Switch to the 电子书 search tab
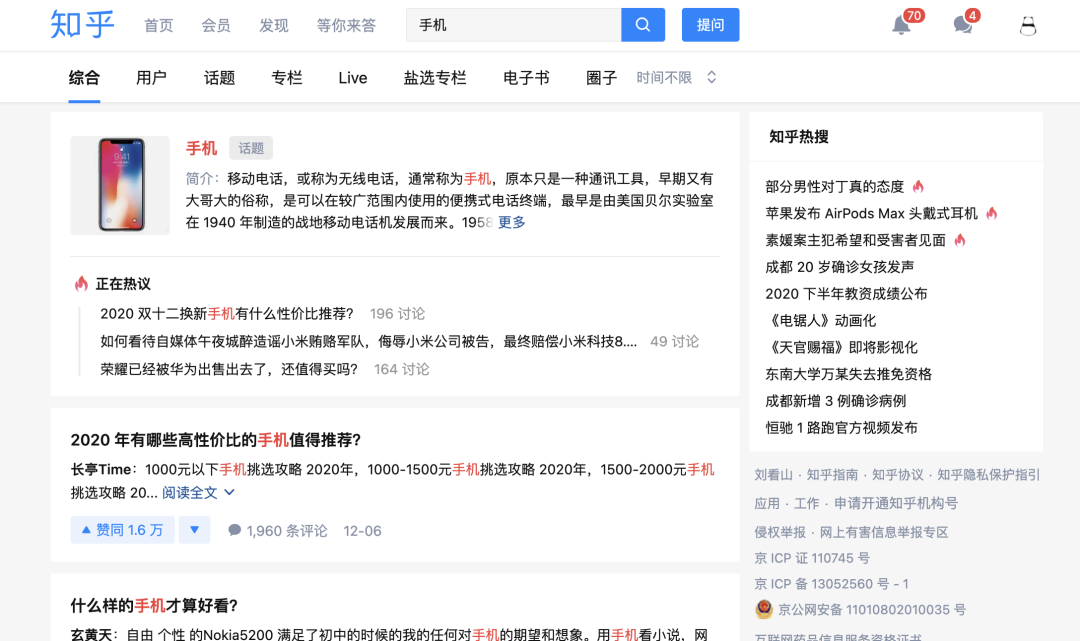1080x641 pixels. tap(526, 78)
